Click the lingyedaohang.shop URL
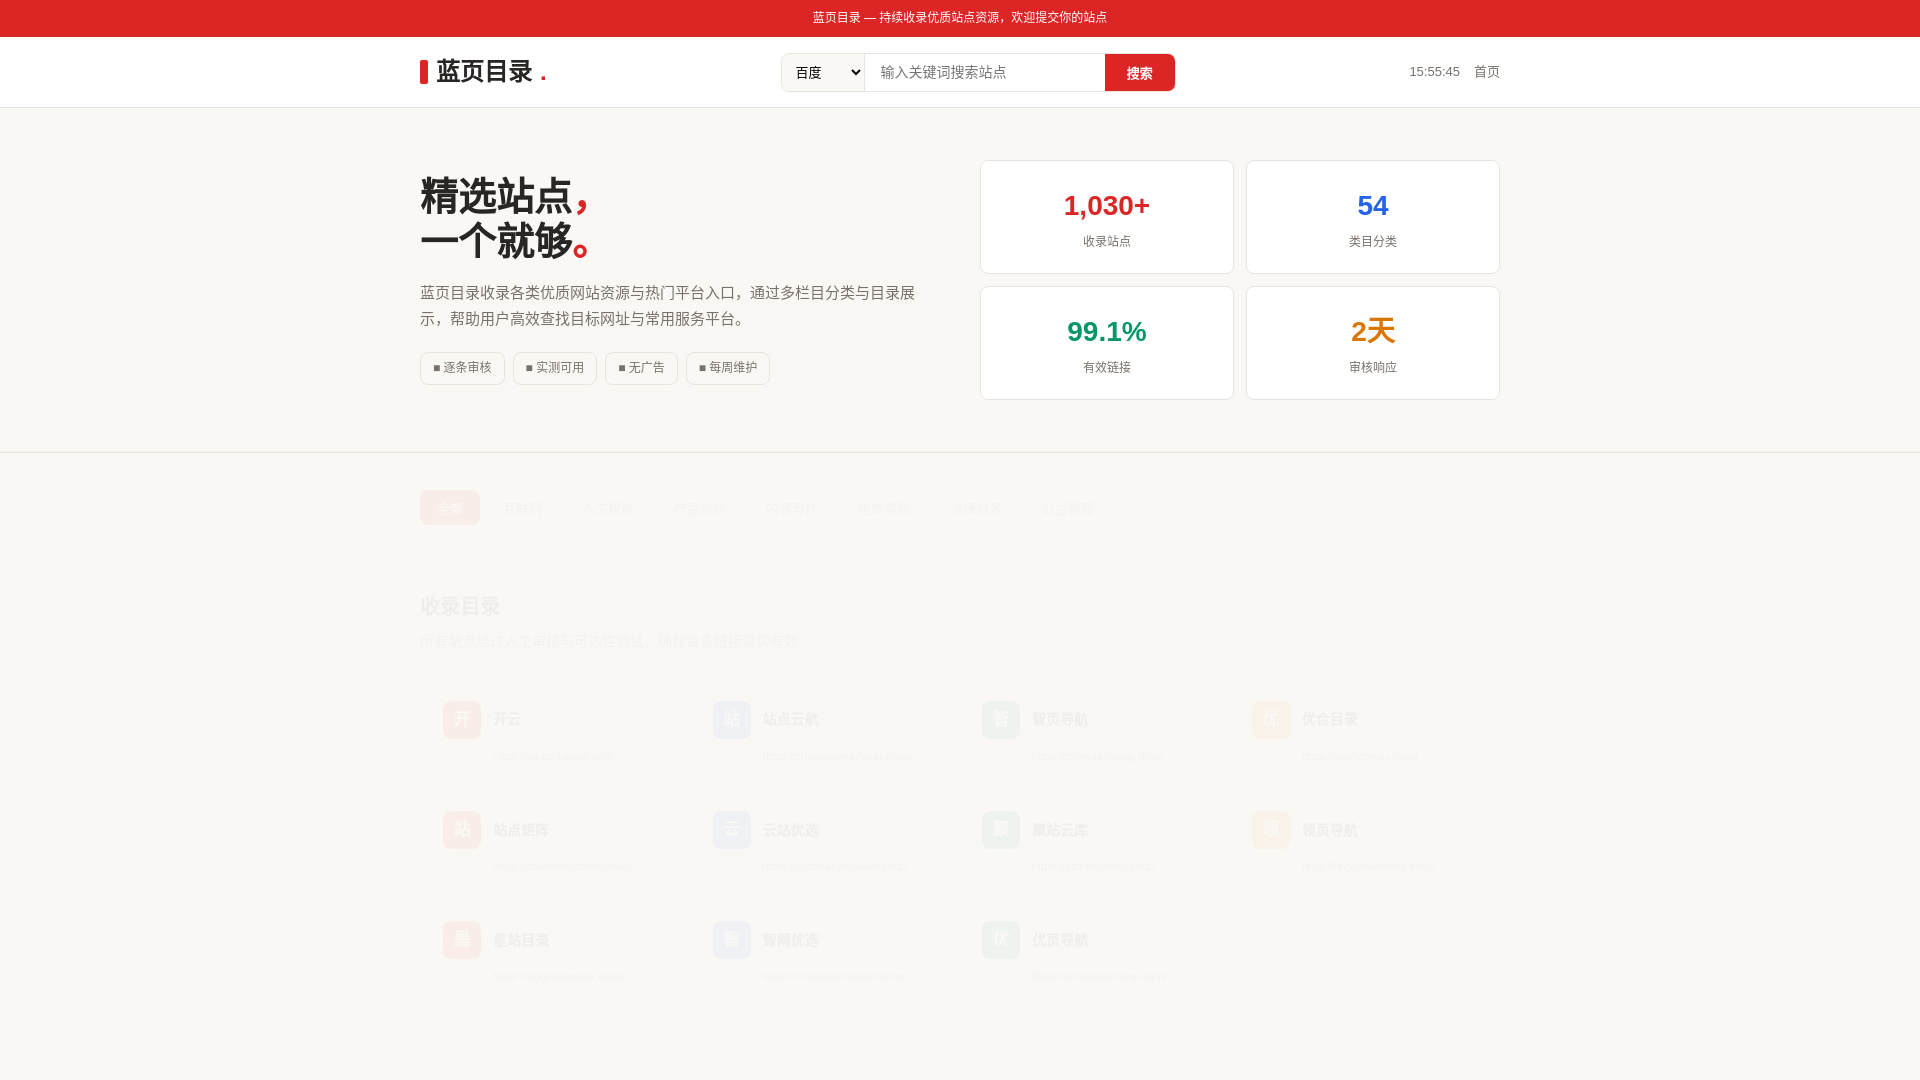The width and height of the screenshot is (1920, 1080). tap(1369, 866)
